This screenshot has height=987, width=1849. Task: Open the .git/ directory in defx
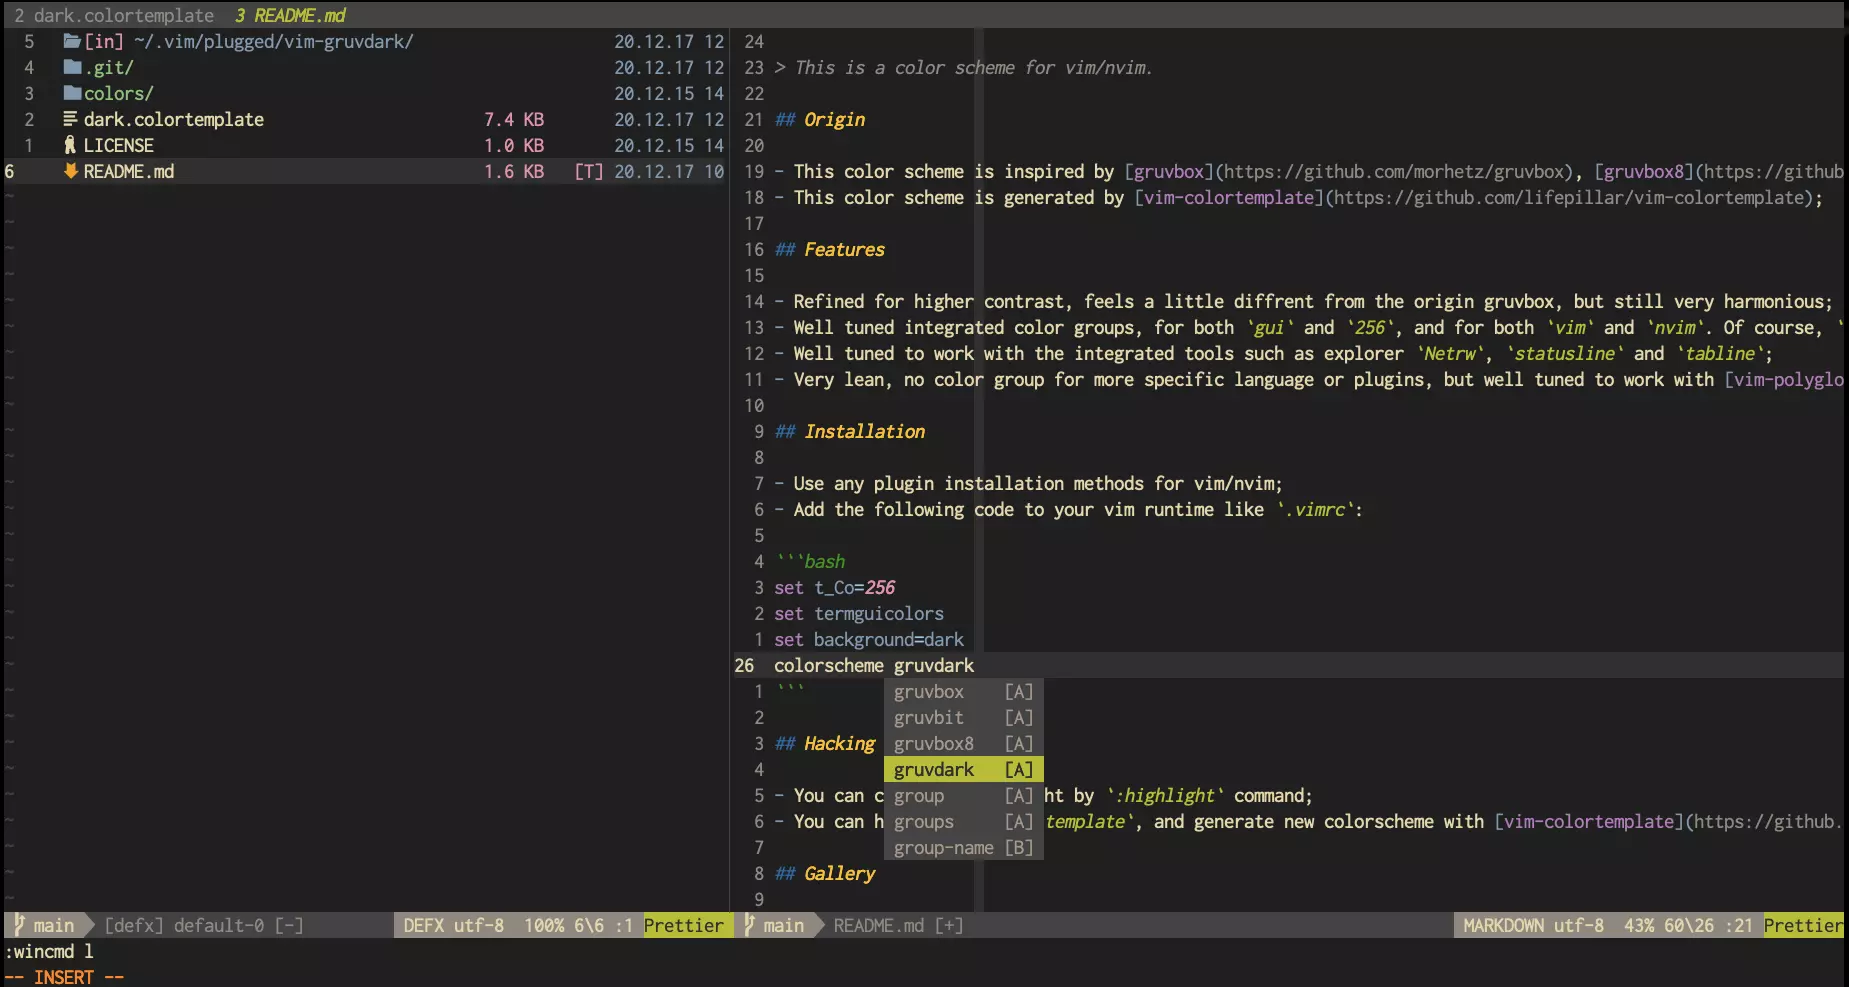108,68
